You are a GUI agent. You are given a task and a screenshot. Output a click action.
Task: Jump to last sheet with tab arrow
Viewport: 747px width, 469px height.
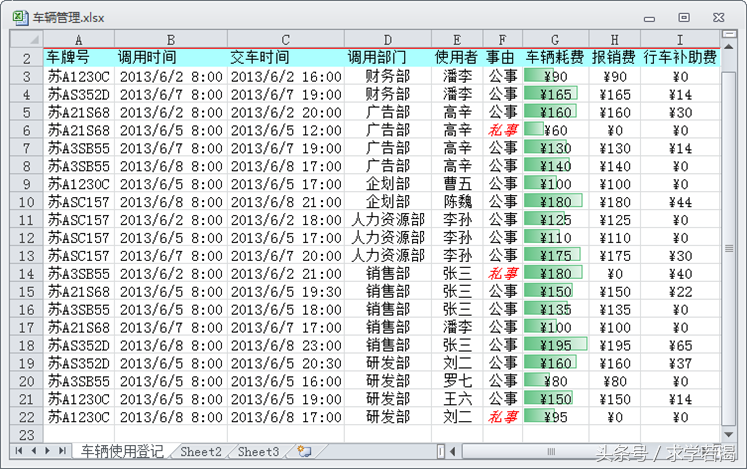tap(62, 451)
